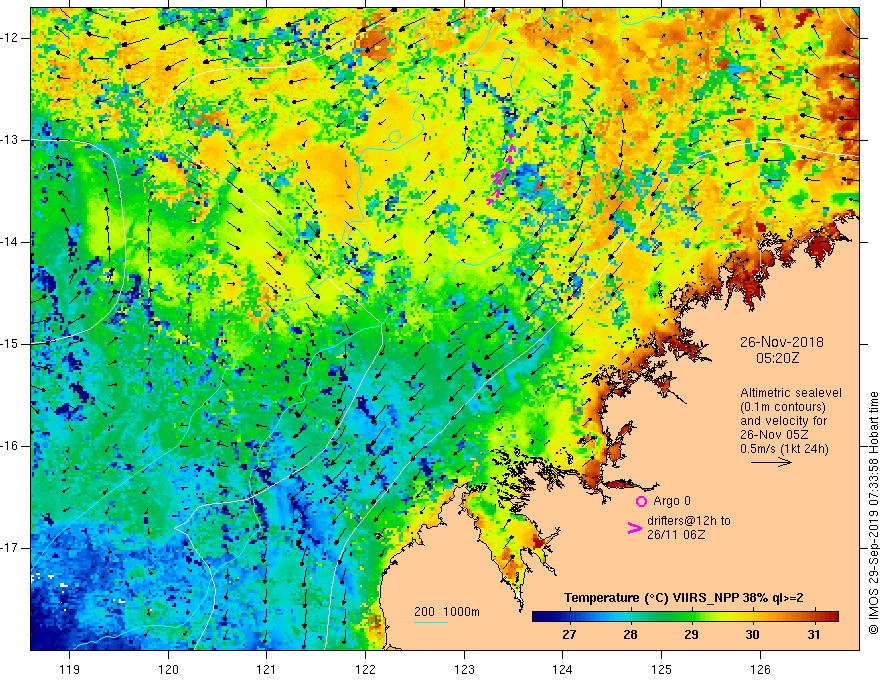This screenshot has width=880, height=680.
Task: Click the '26-Nov-2018' date text
Action: pos(782,342)
